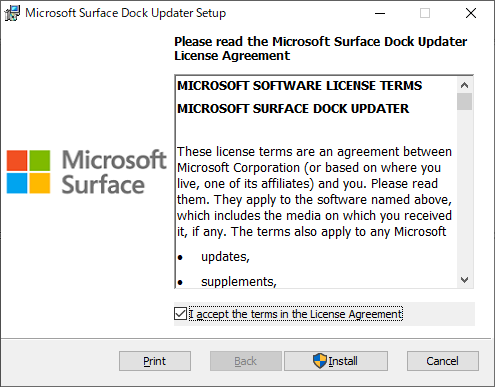
Task: Click the 'updates,' bullet item
Action: pos(225,257)
